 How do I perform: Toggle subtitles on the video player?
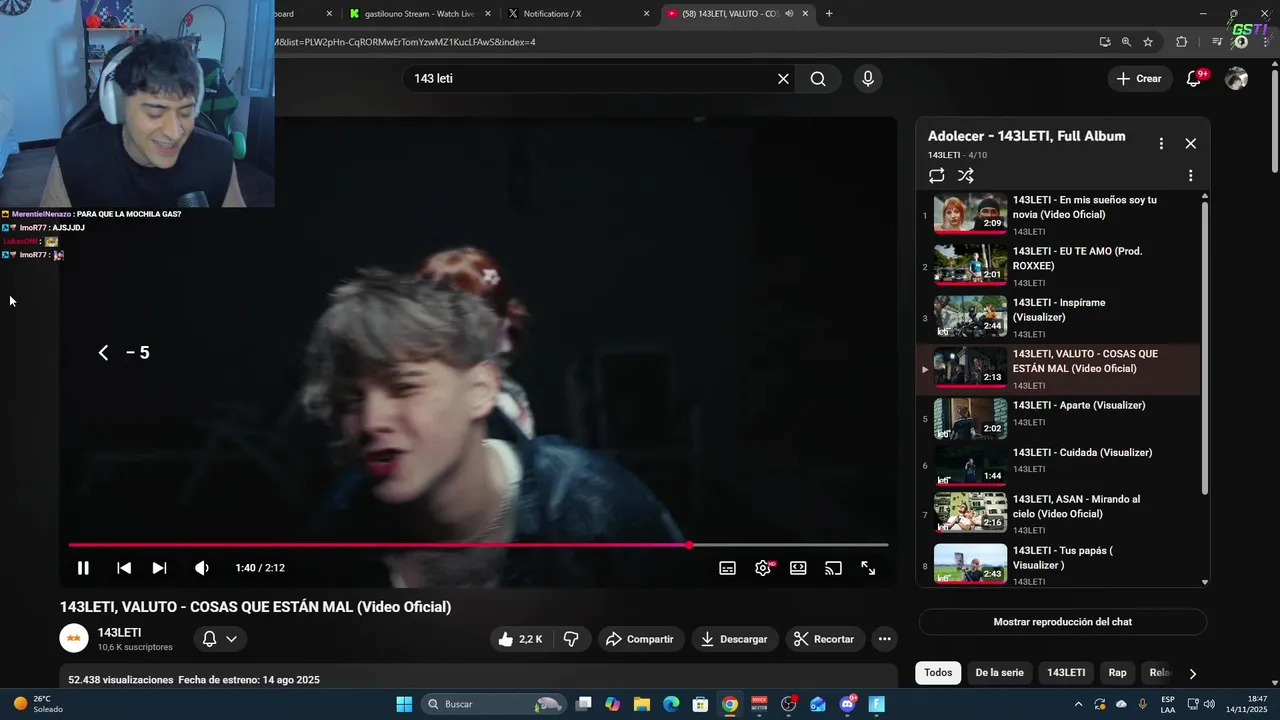(x=728, y=568)
